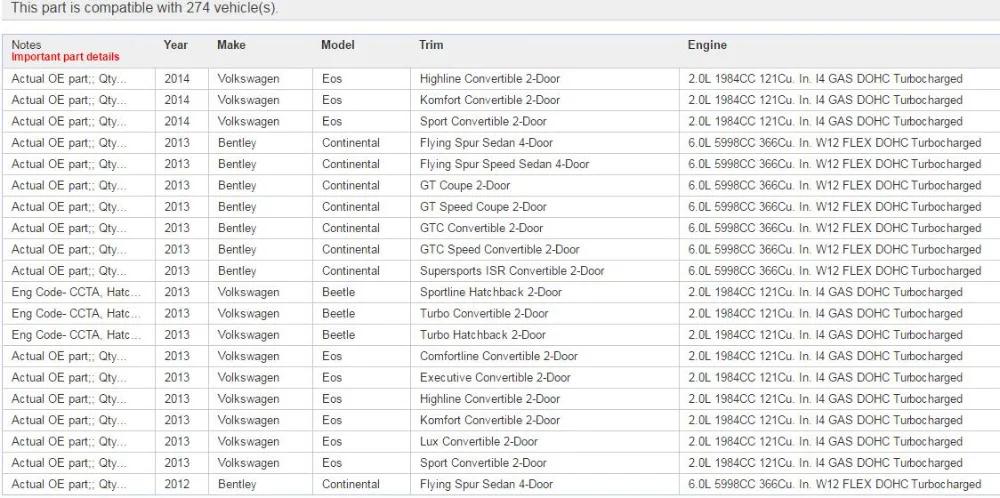Select 2013 Eos 'Highline Convertible 2-Door' trim cell
1000x498 pixels.
point(490,399)
